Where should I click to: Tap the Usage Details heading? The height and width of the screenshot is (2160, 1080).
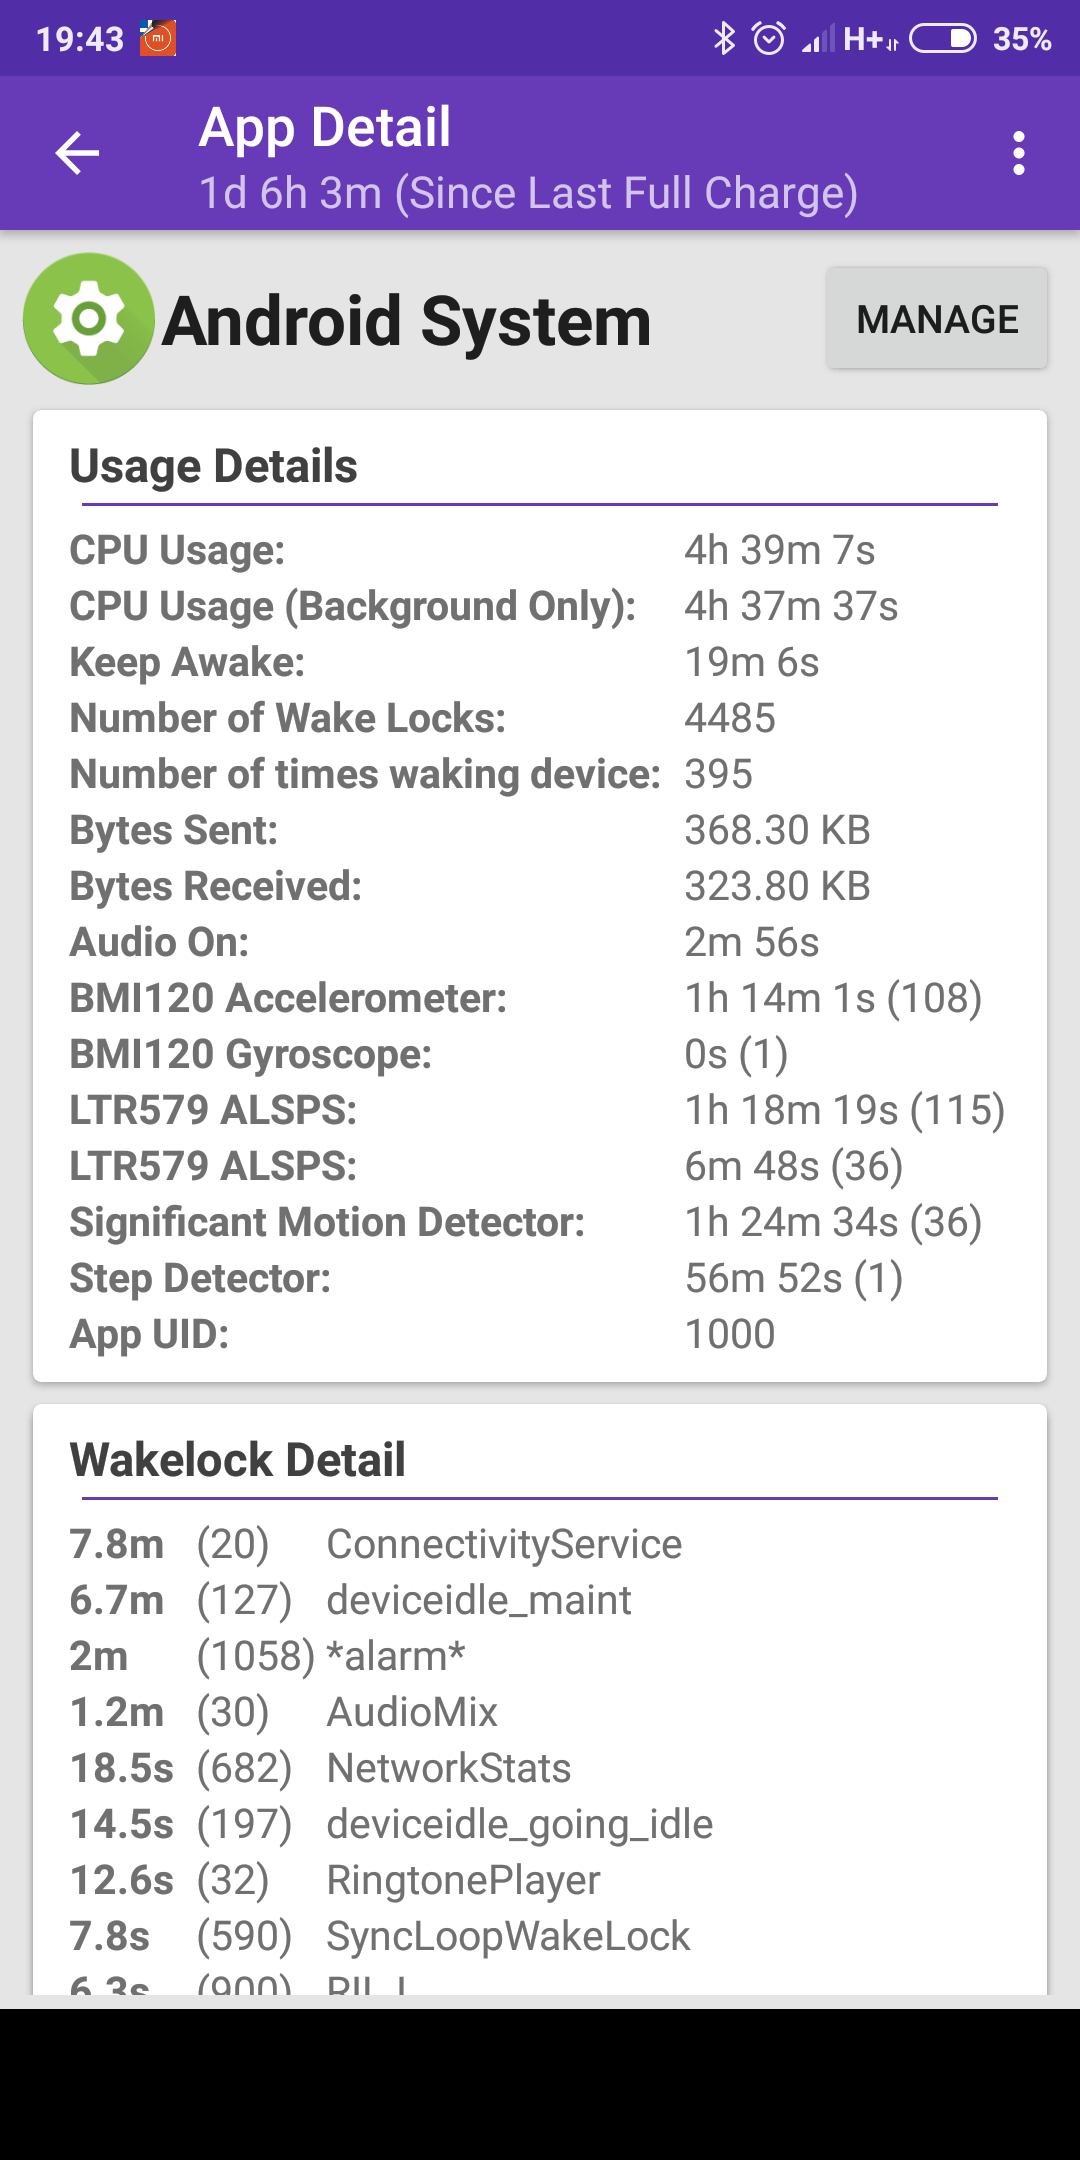pos(214,466)
